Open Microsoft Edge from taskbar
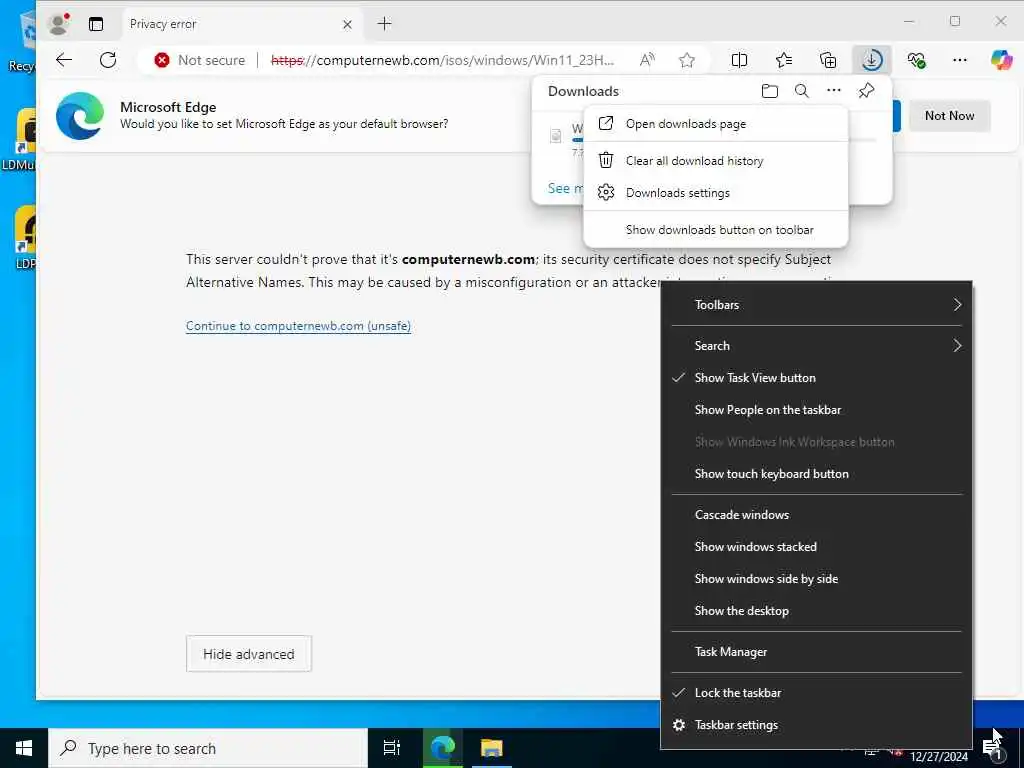 tap(442, 748)
